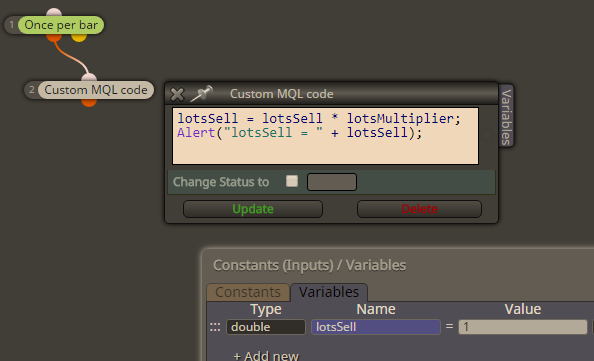Switch to the Constants tab
The image size is (594, 361).
tap(248, 292)
